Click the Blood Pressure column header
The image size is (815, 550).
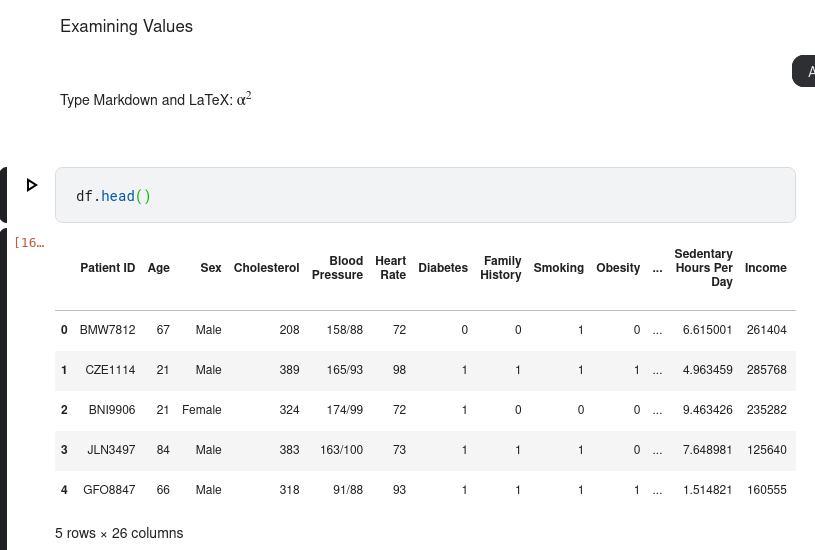pos(337,268)
